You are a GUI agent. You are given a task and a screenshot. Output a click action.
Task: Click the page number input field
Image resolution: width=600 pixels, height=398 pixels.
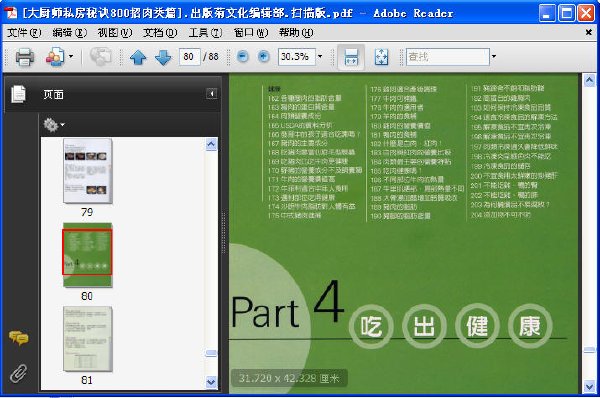pyautogui.click(x=189, y=57)
